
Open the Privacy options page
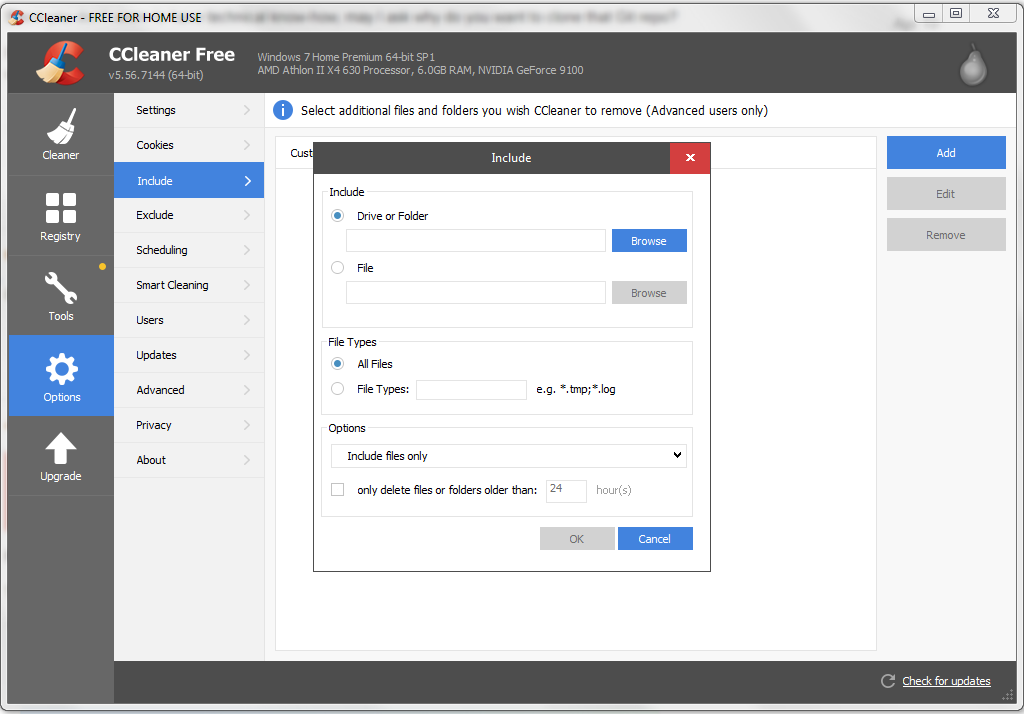pyautogui.click(x=189, y=425)
